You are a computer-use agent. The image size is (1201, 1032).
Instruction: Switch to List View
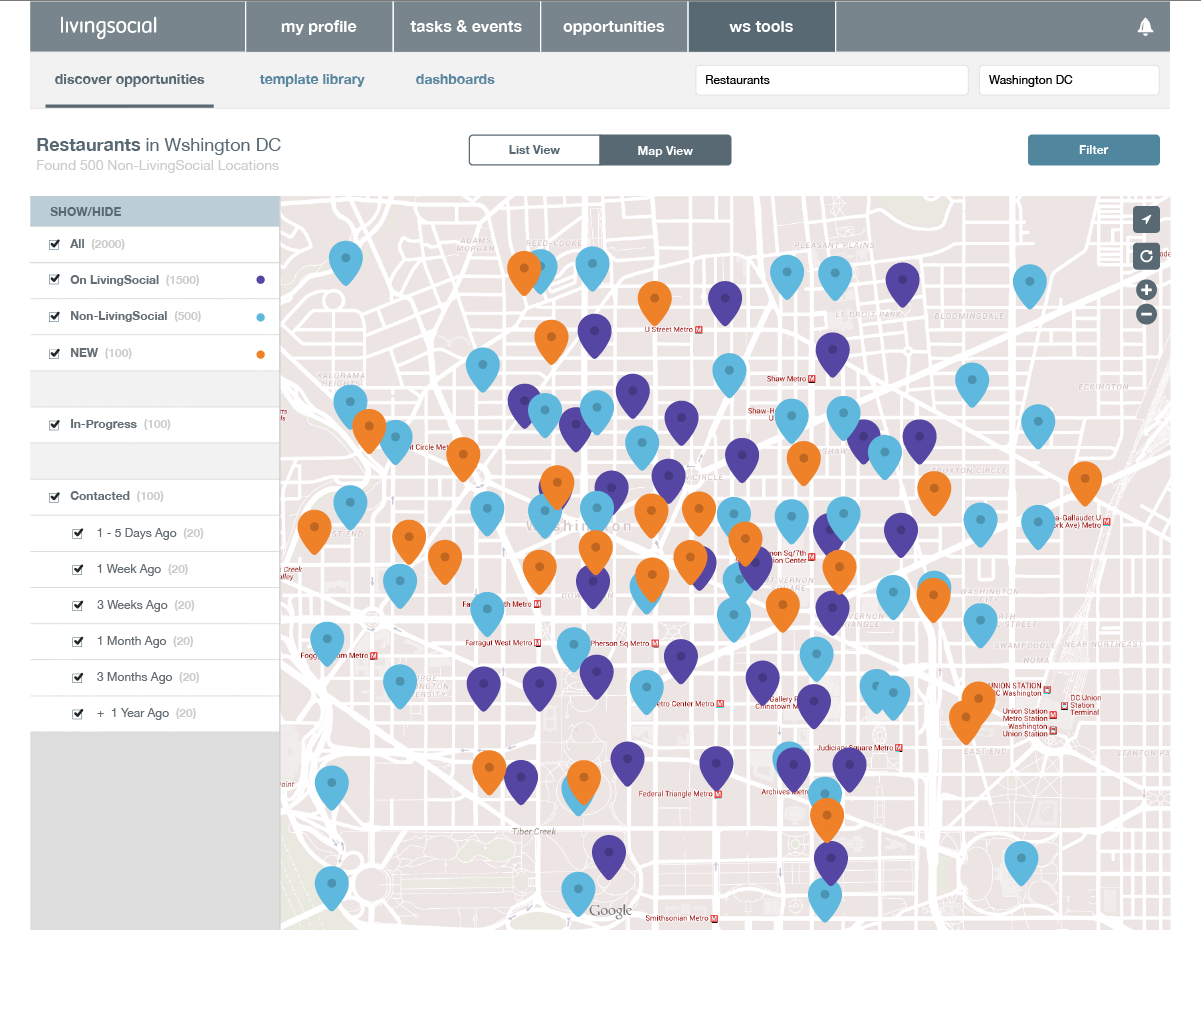pos(534,150)
